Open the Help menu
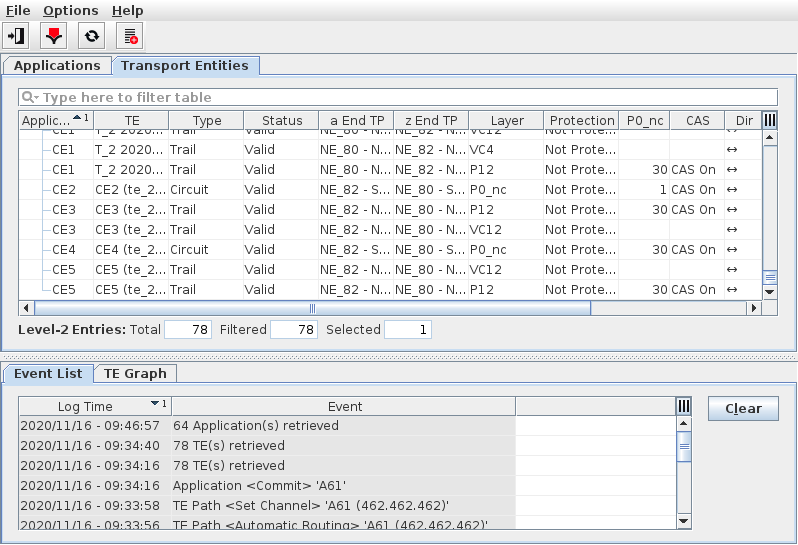 tap(127, 10)
